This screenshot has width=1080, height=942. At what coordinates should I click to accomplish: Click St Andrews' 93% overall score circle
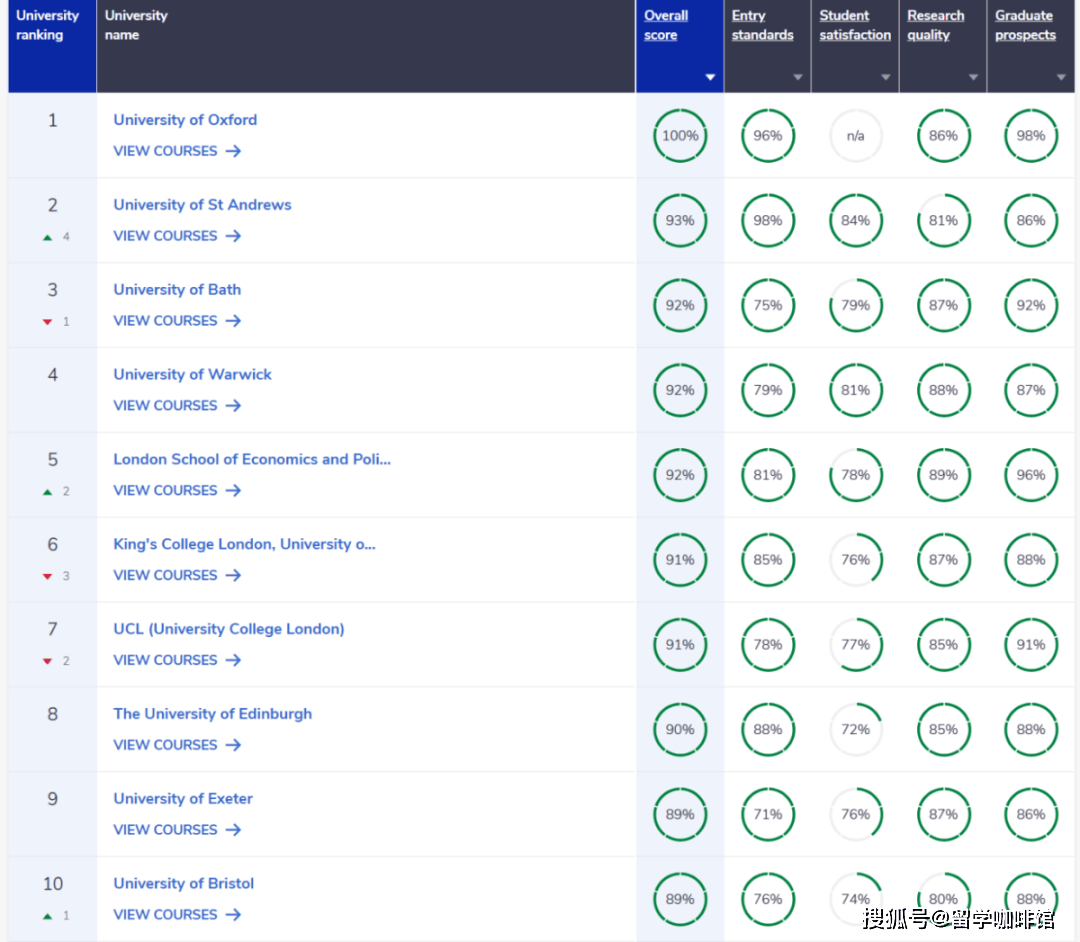[x=680, y=220]
